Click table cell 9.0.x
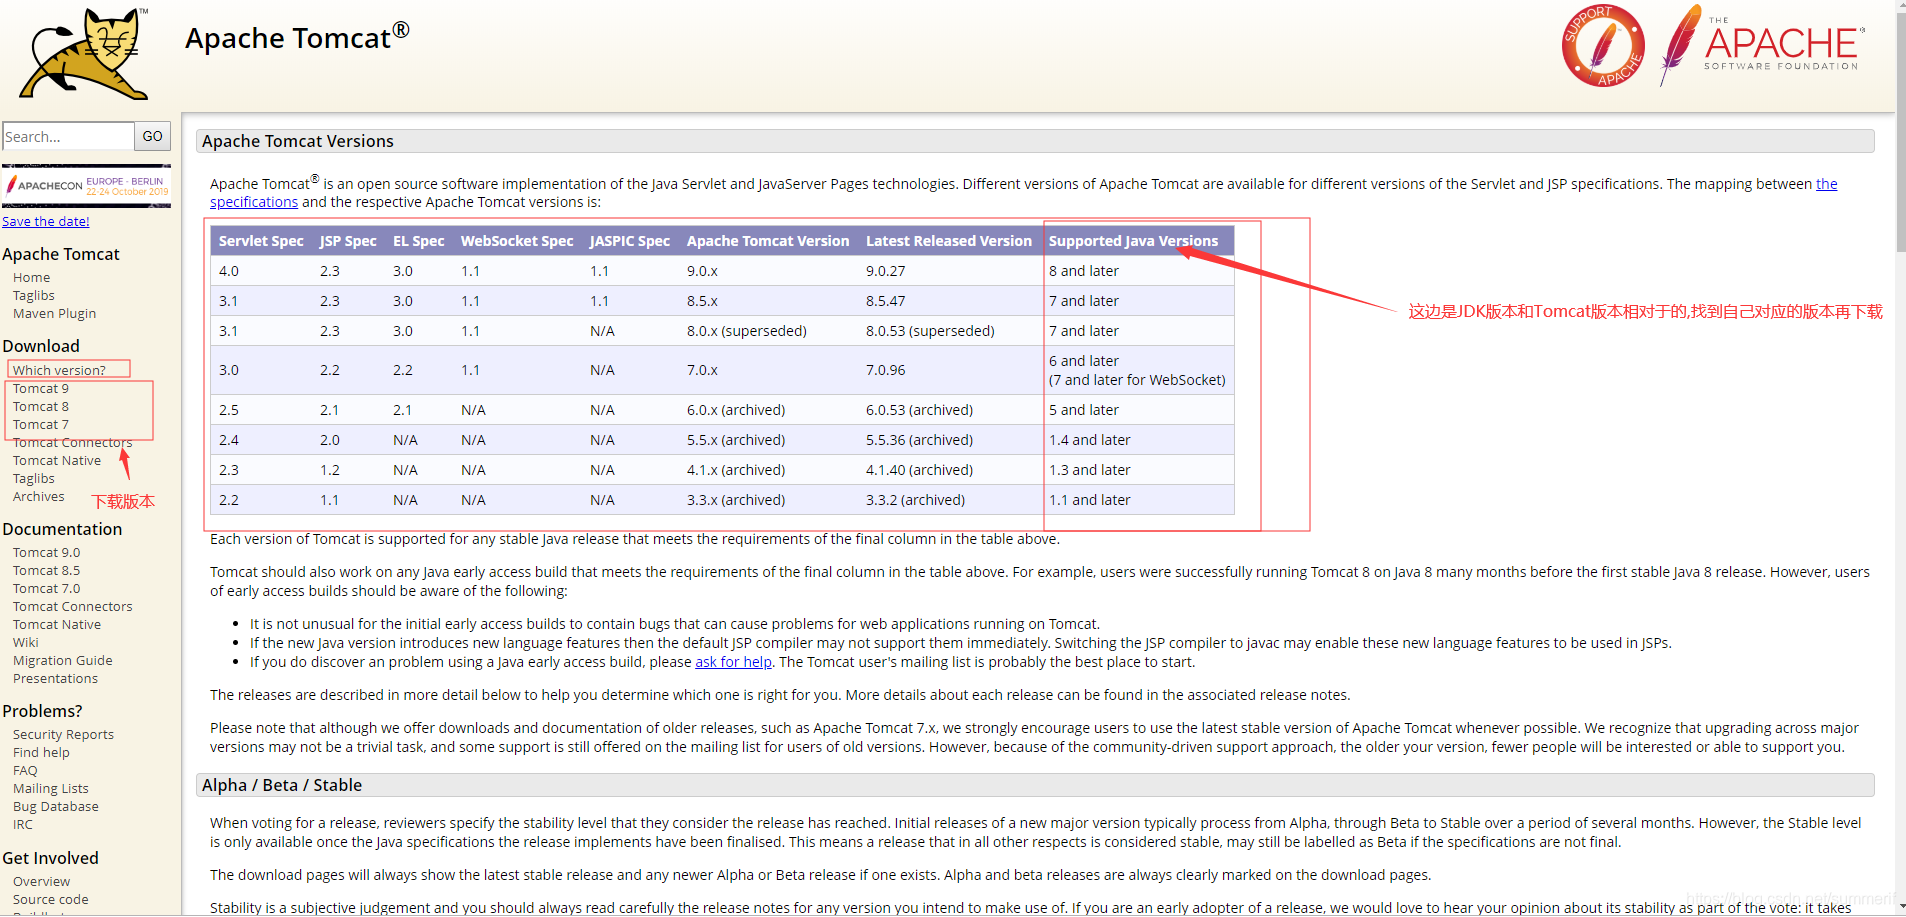Image resolution: width=1906 pixels, height=917 pixels. tap(702, 271)
